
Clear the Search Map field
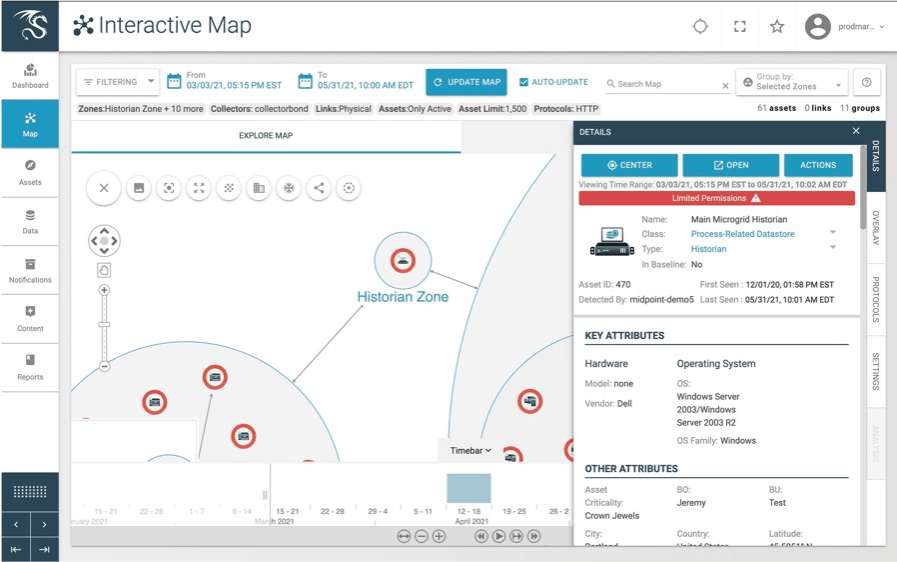[725, 85]
